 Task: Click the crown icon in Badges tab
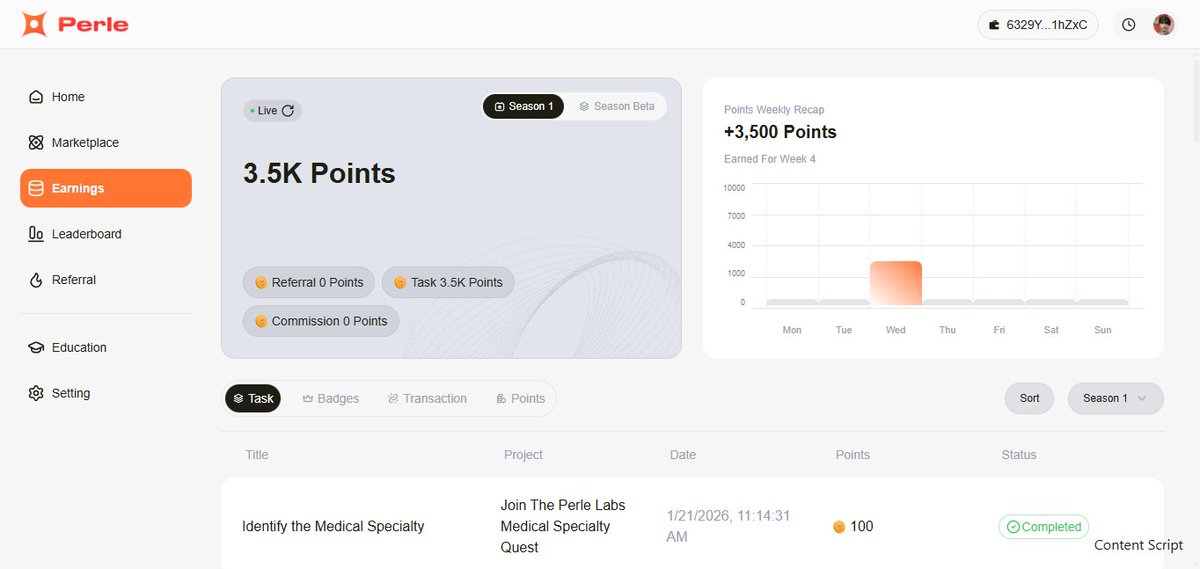click(x=308, y=398)
